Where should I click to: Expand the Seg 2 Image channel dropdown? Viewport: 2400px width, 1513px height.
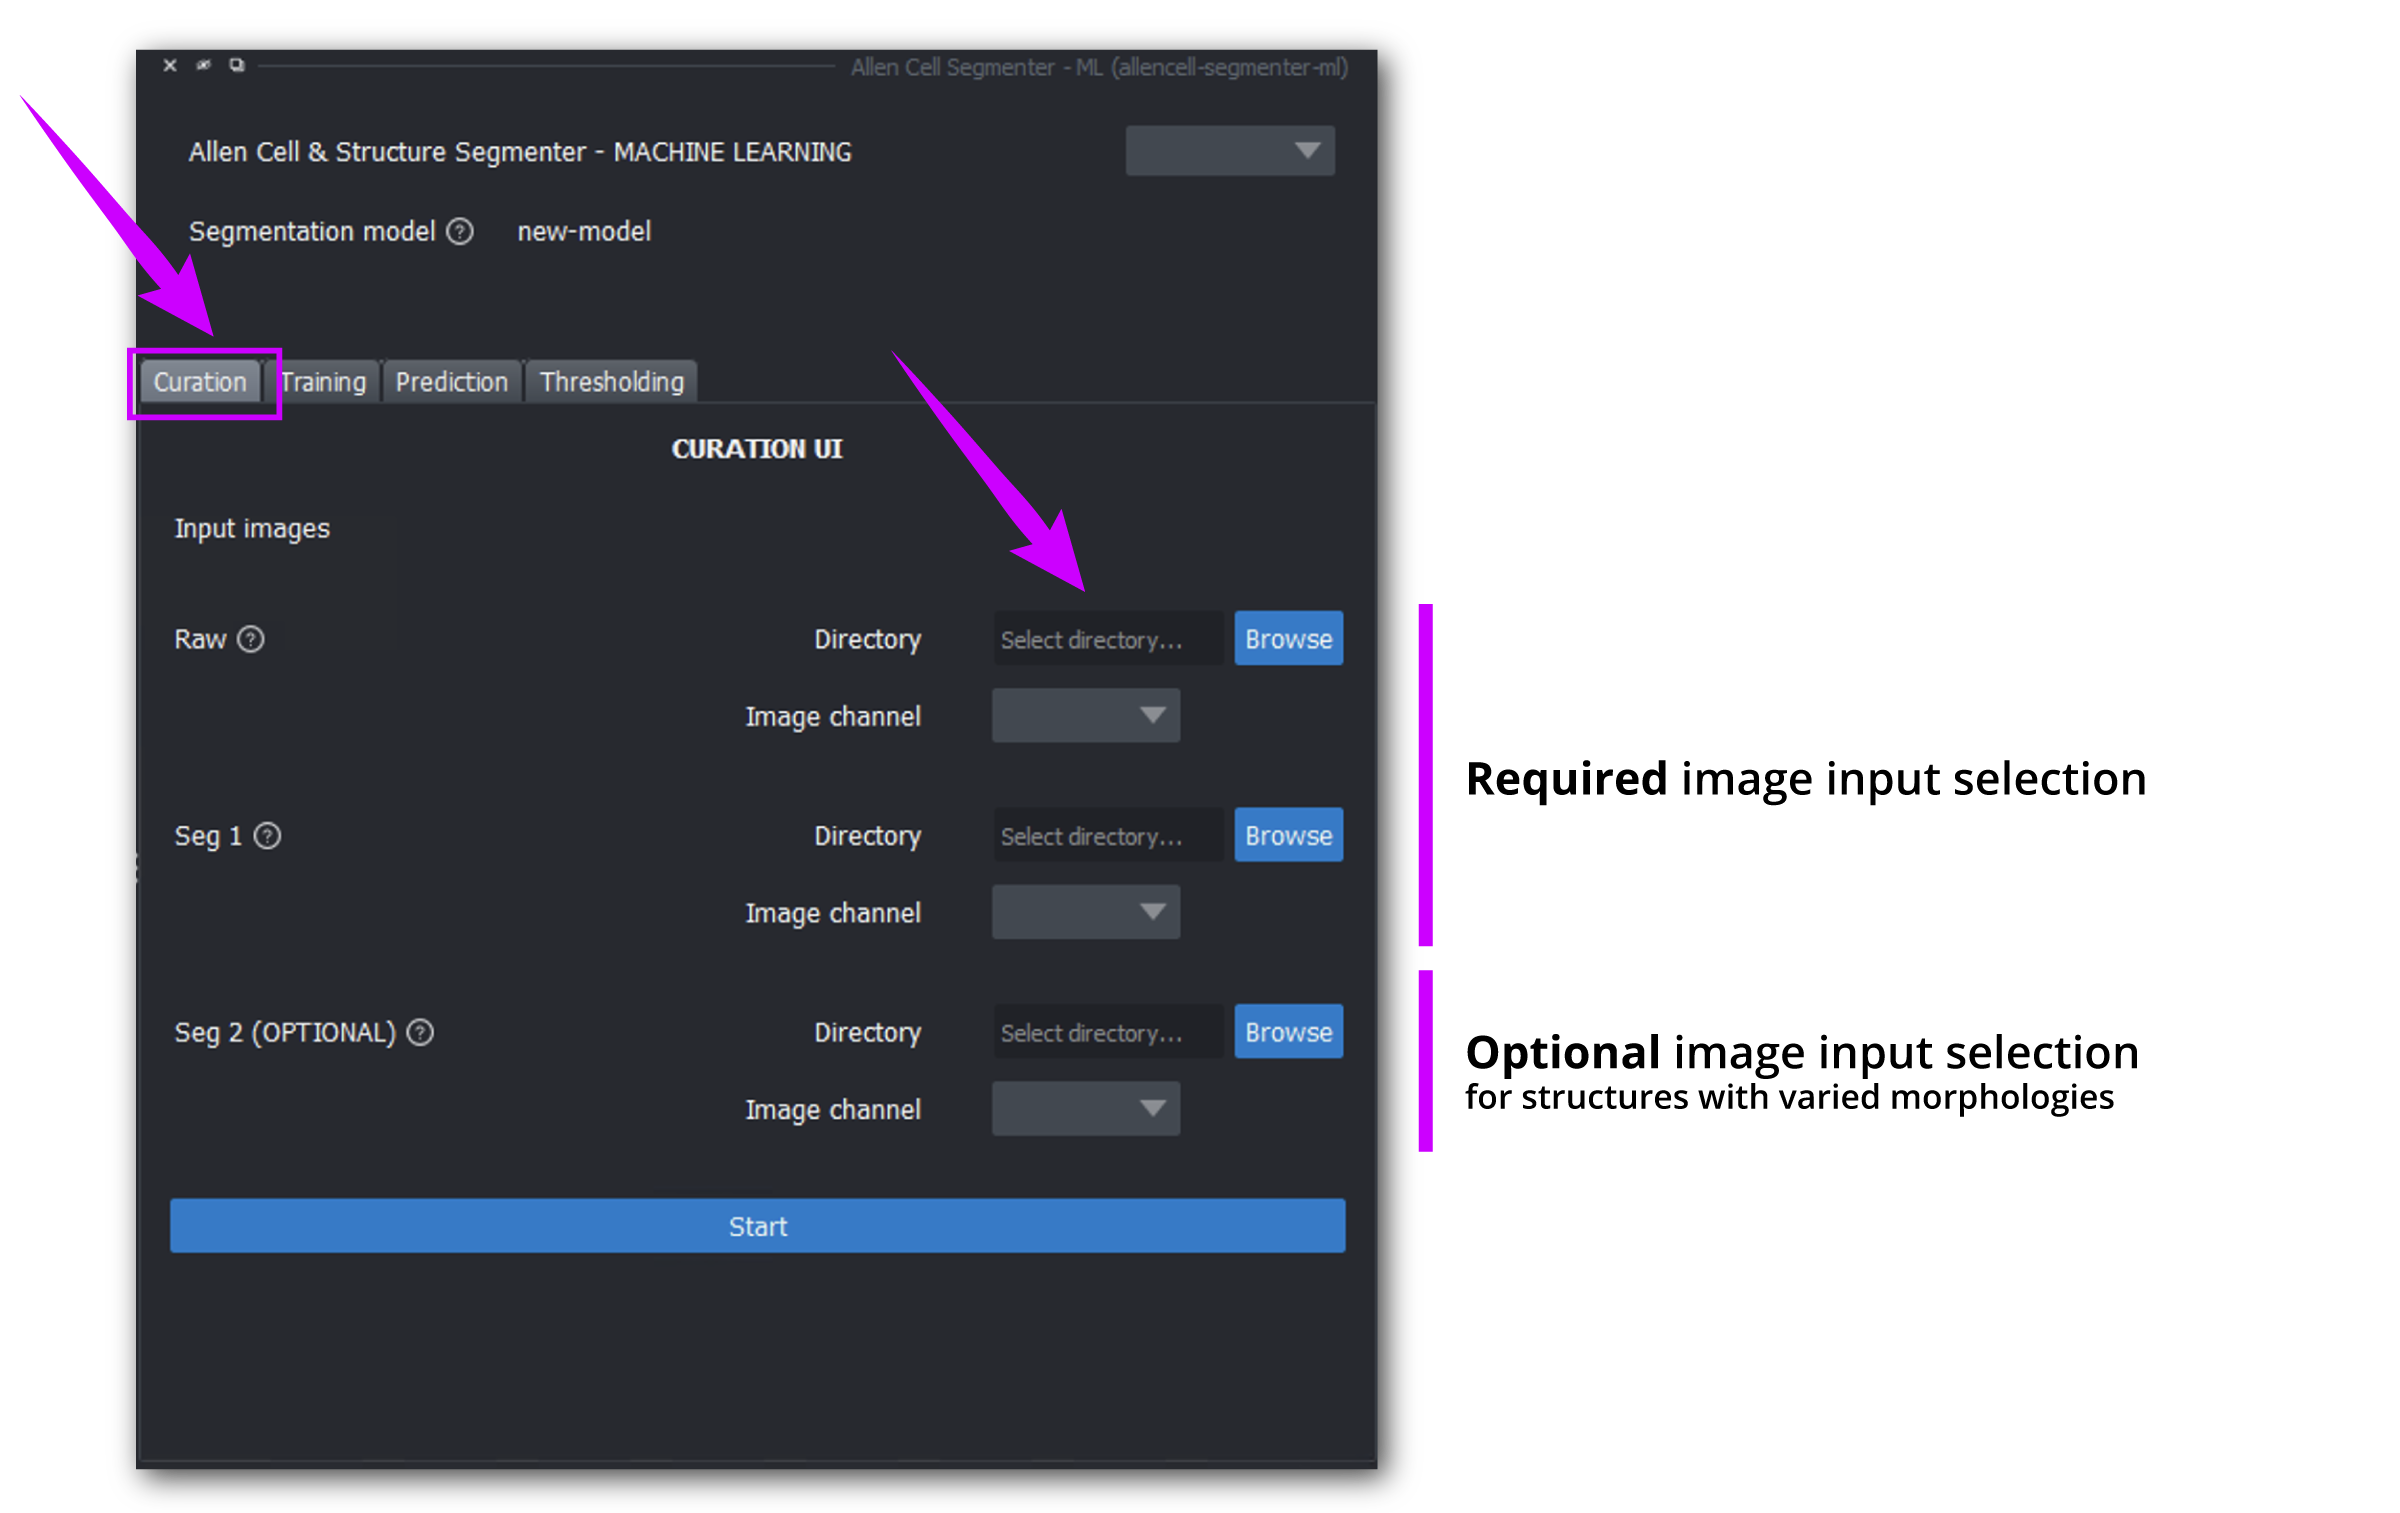(1086, 1108)
